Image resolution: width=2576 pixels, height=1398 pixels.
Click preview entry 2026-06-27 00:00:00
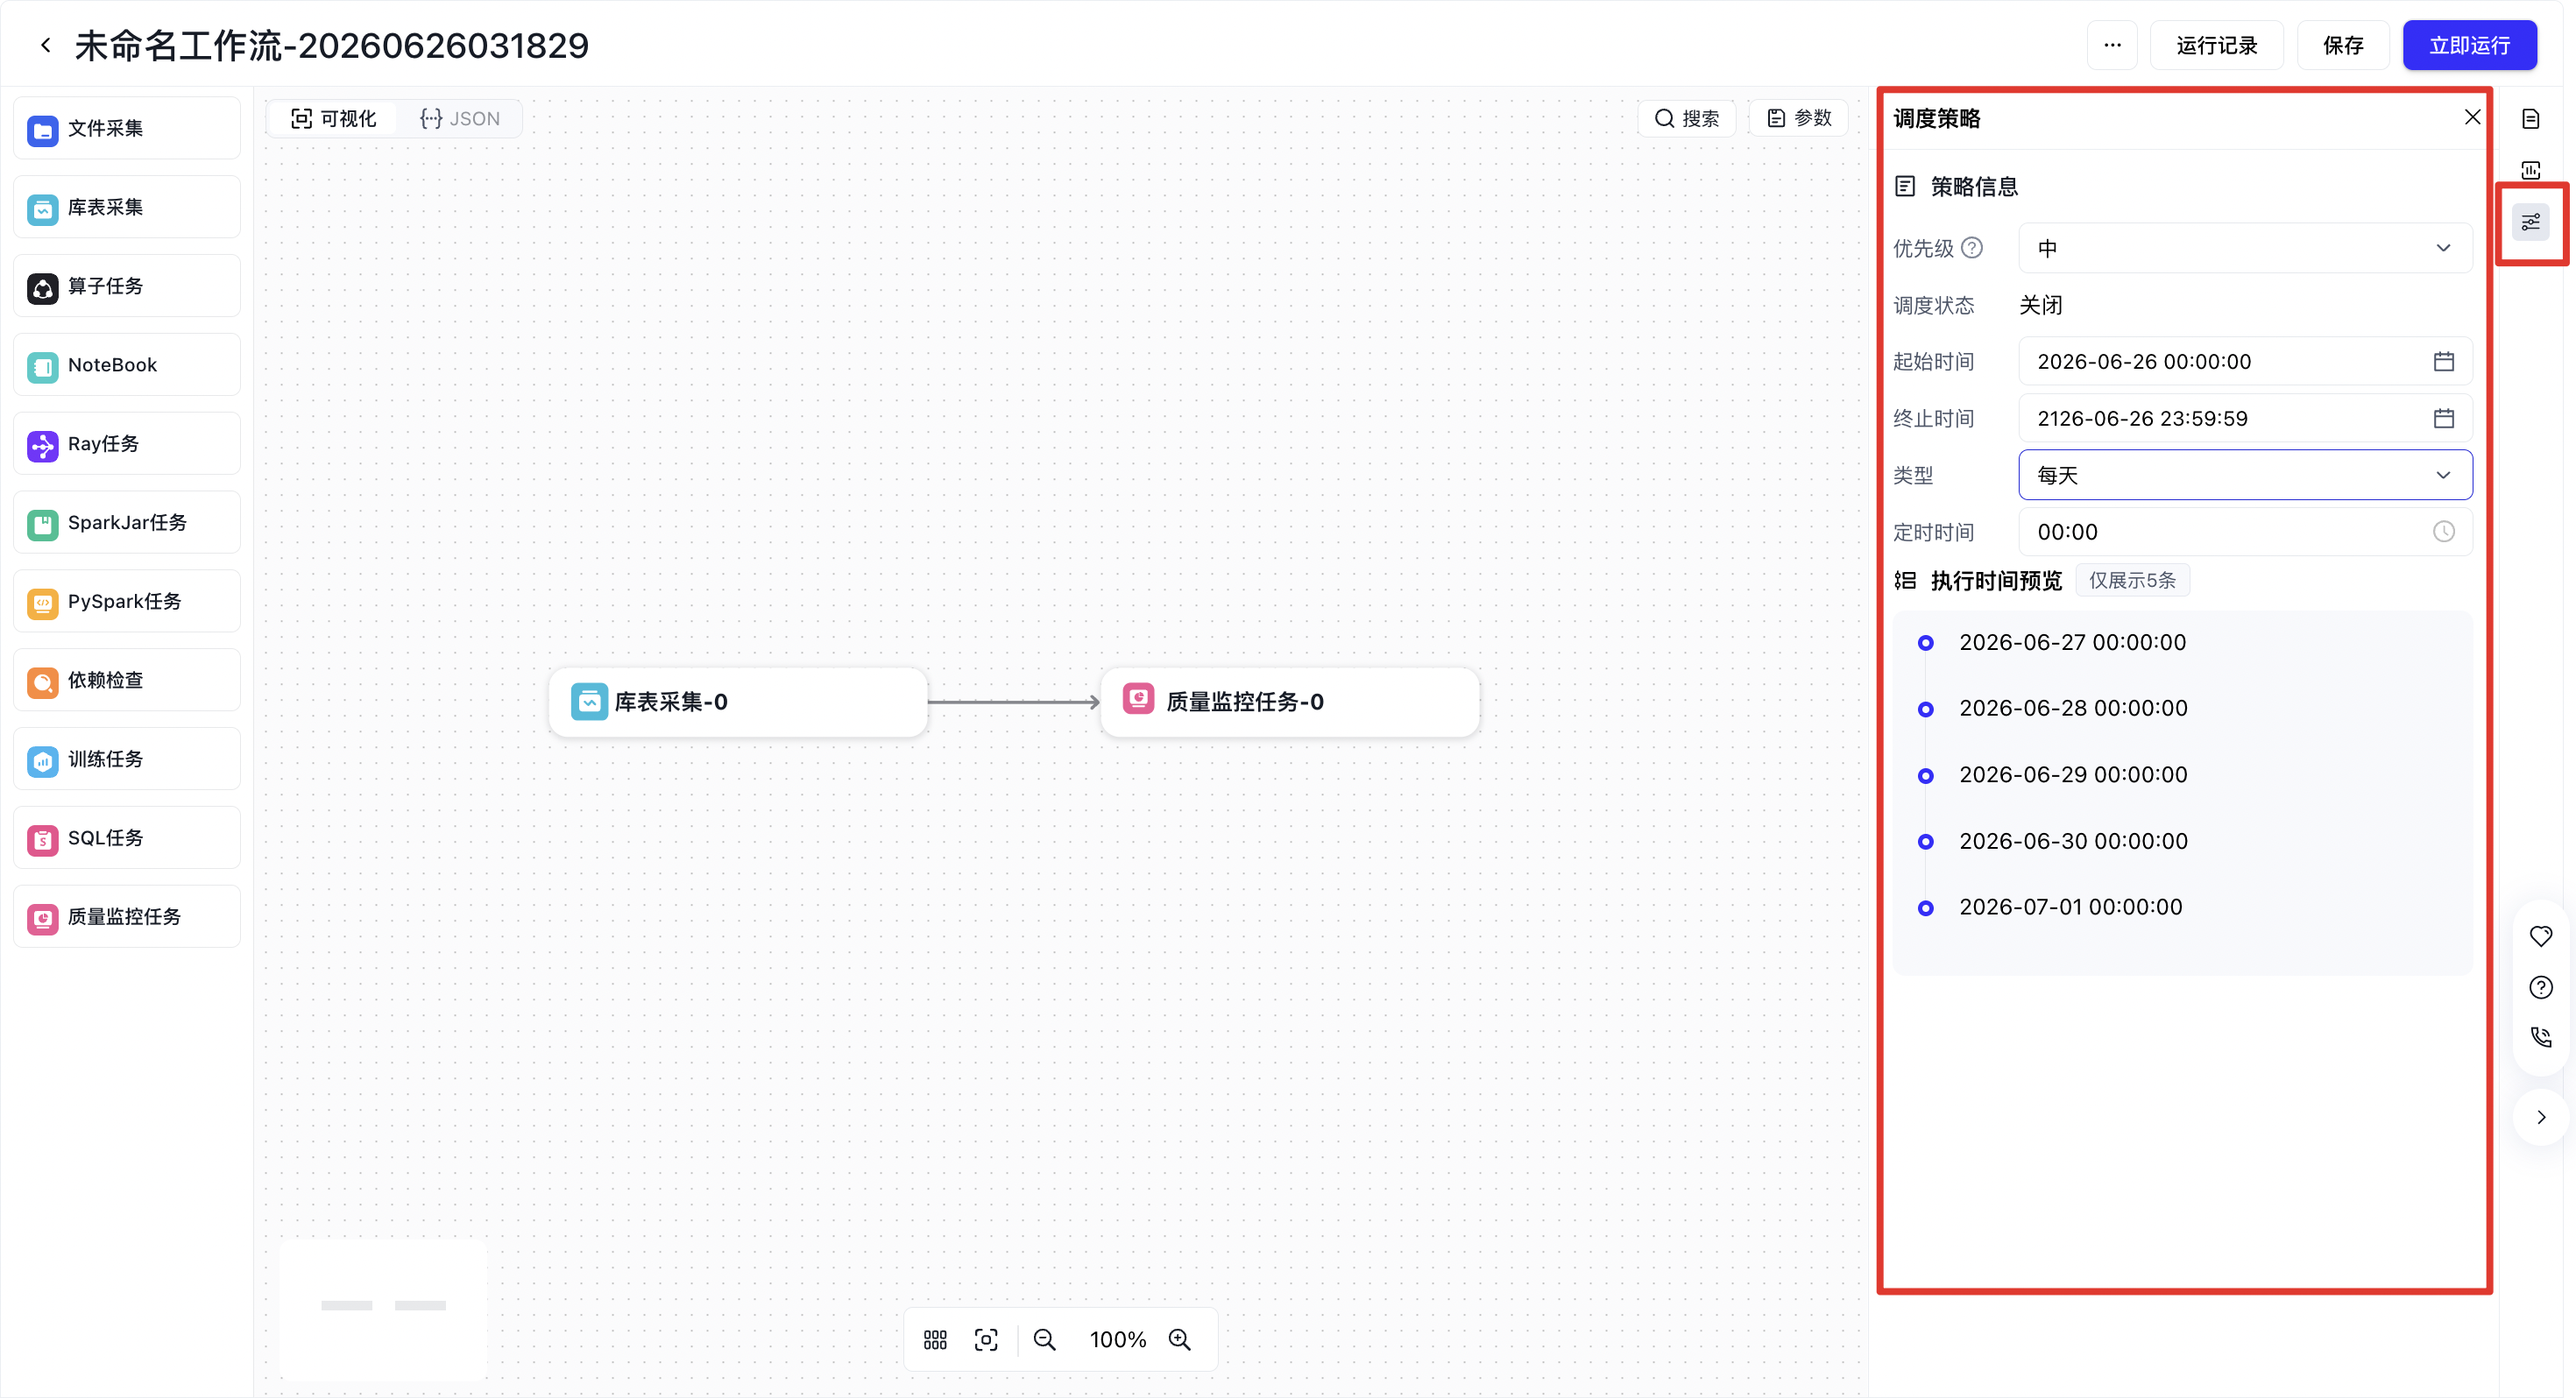(x=2072, y=643)
